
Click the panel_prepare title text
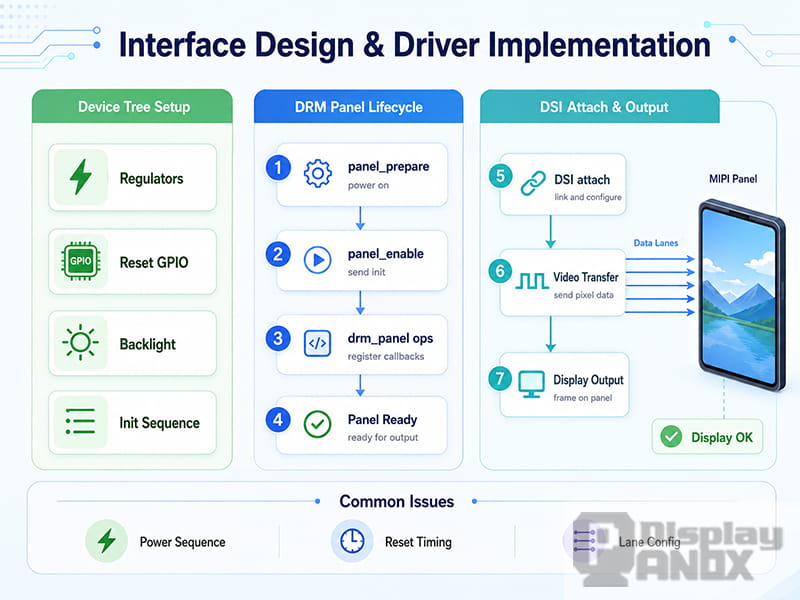388,167
